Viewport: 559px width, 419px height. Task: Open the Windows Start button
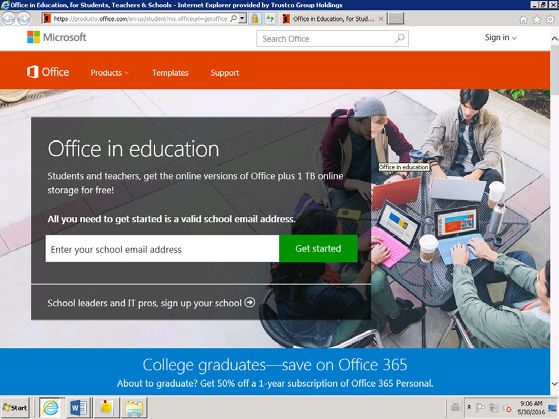click(x=15, y=407)
